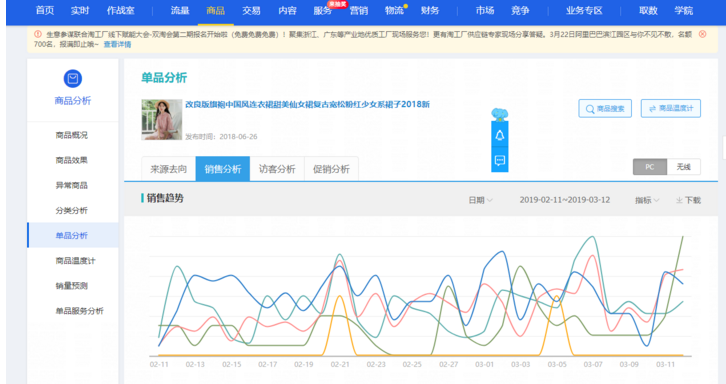Image resolution: width=726 pixels, height=384 pixels.
Task: Switch to 来源去向 tab
Action: click(169, 169)
